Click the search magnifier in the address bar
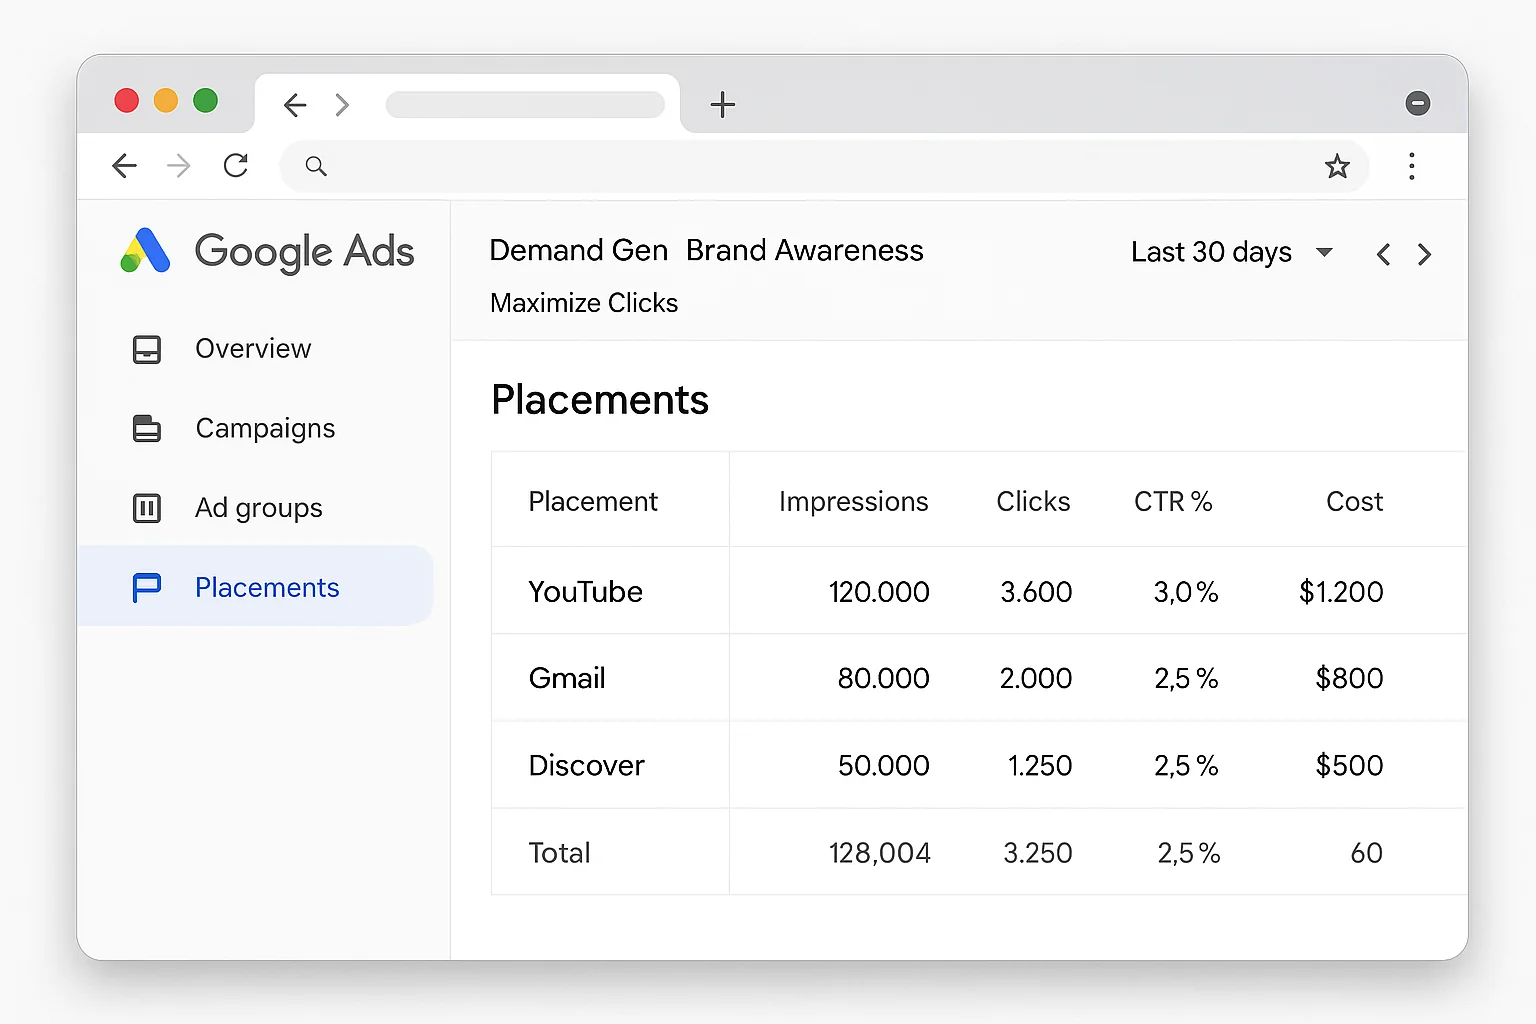Viewport: 1536px width, 1024px height. click(316, 166)
